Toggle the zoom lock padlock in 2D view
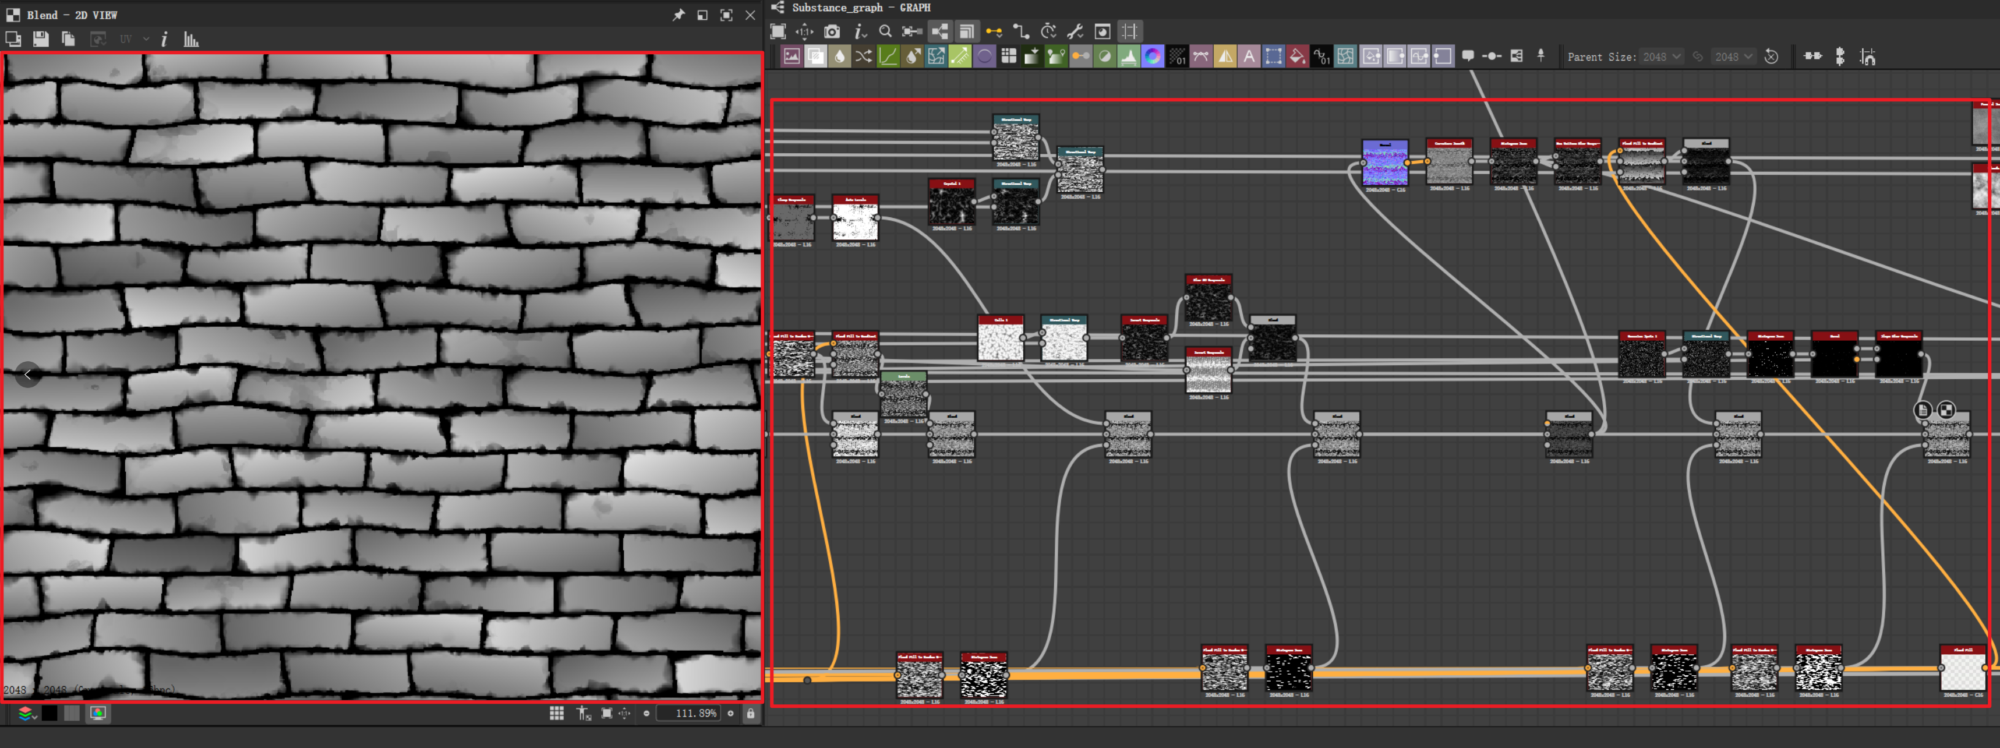Image resolution: width=2000 pixels, height=748 pixels. point(750,713)
